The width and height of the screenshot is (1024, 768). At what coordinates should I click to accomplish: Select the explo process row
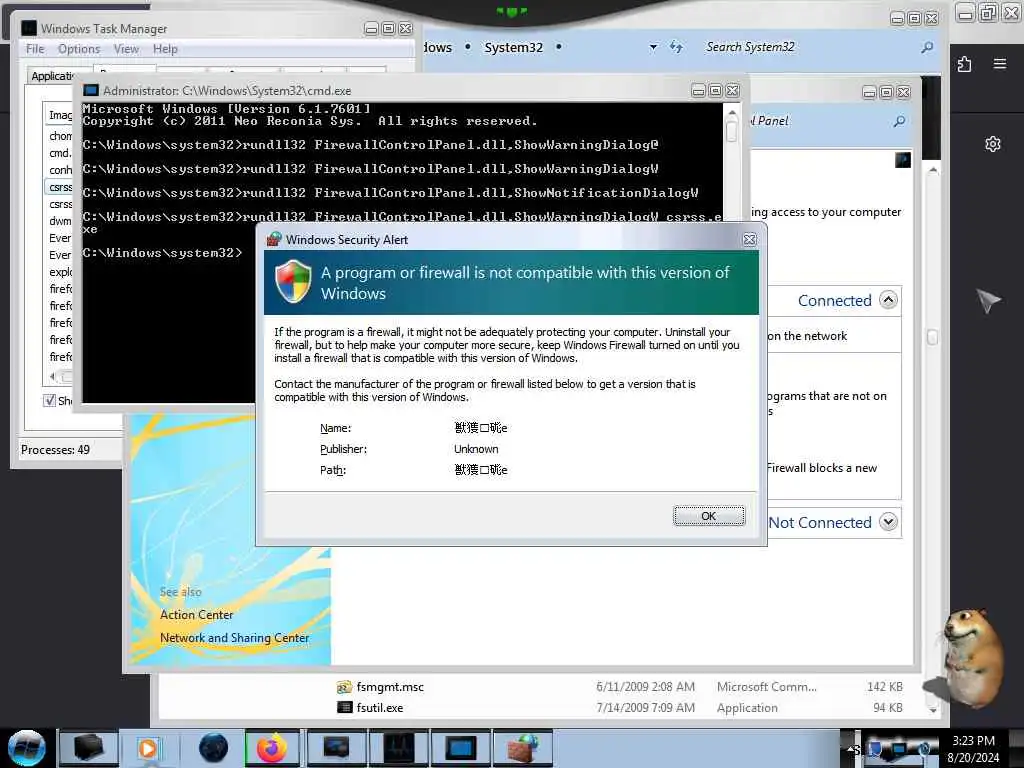(60, 272)
